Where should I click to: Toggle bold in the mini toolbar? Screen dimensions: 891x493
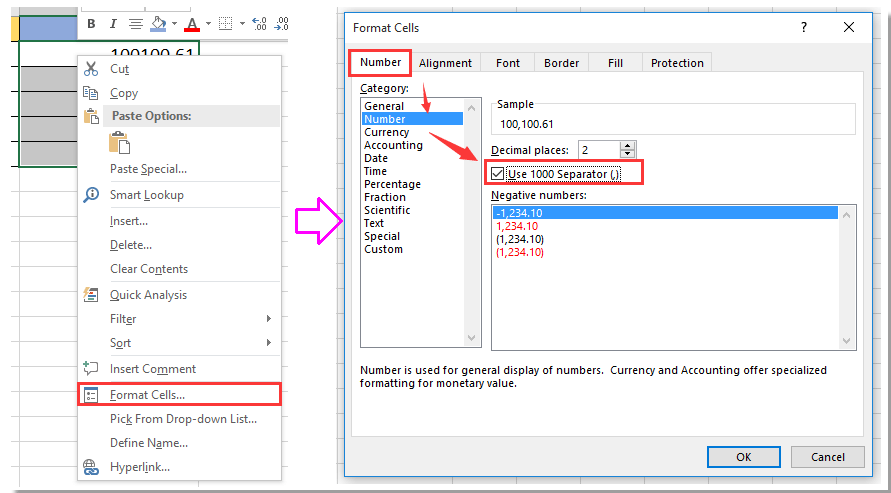91,23
